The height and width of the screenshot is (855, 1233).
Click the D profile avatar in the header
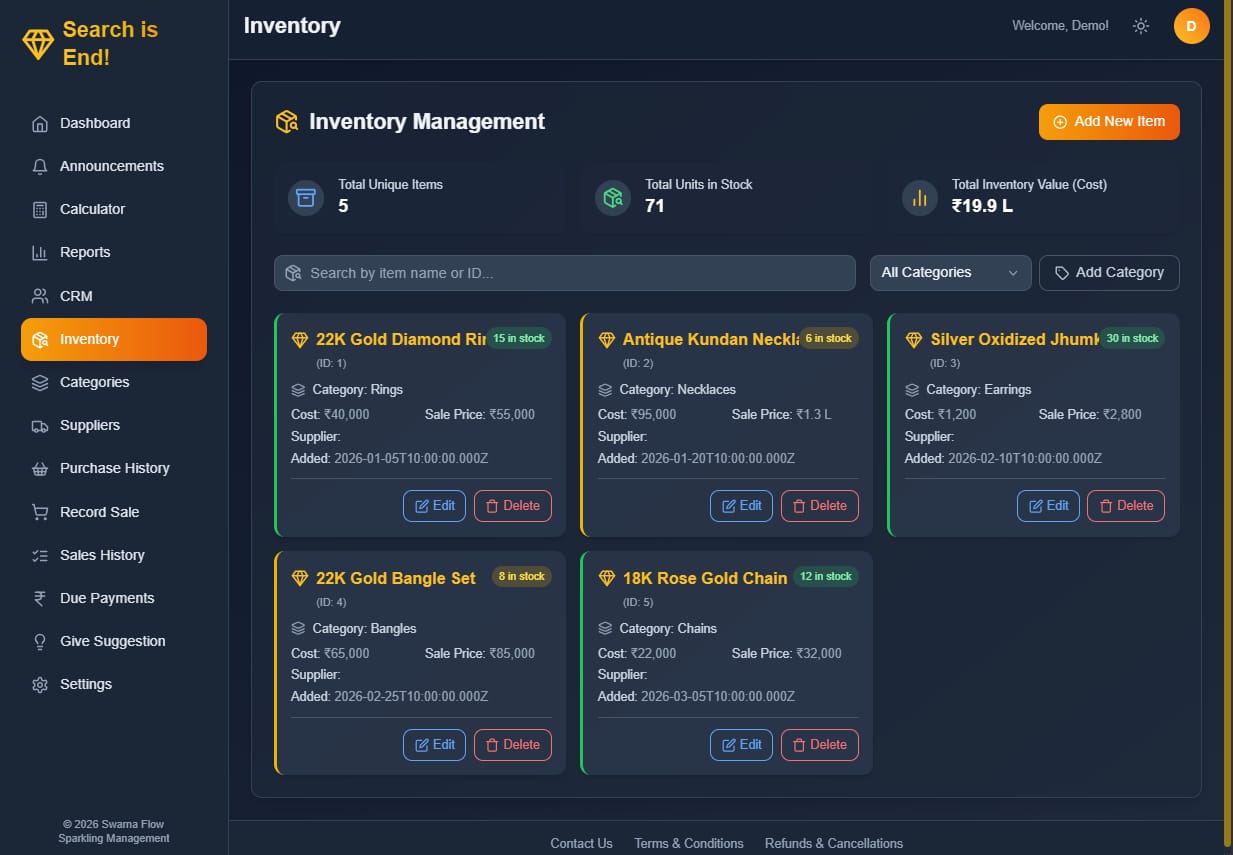[1191, 26]
